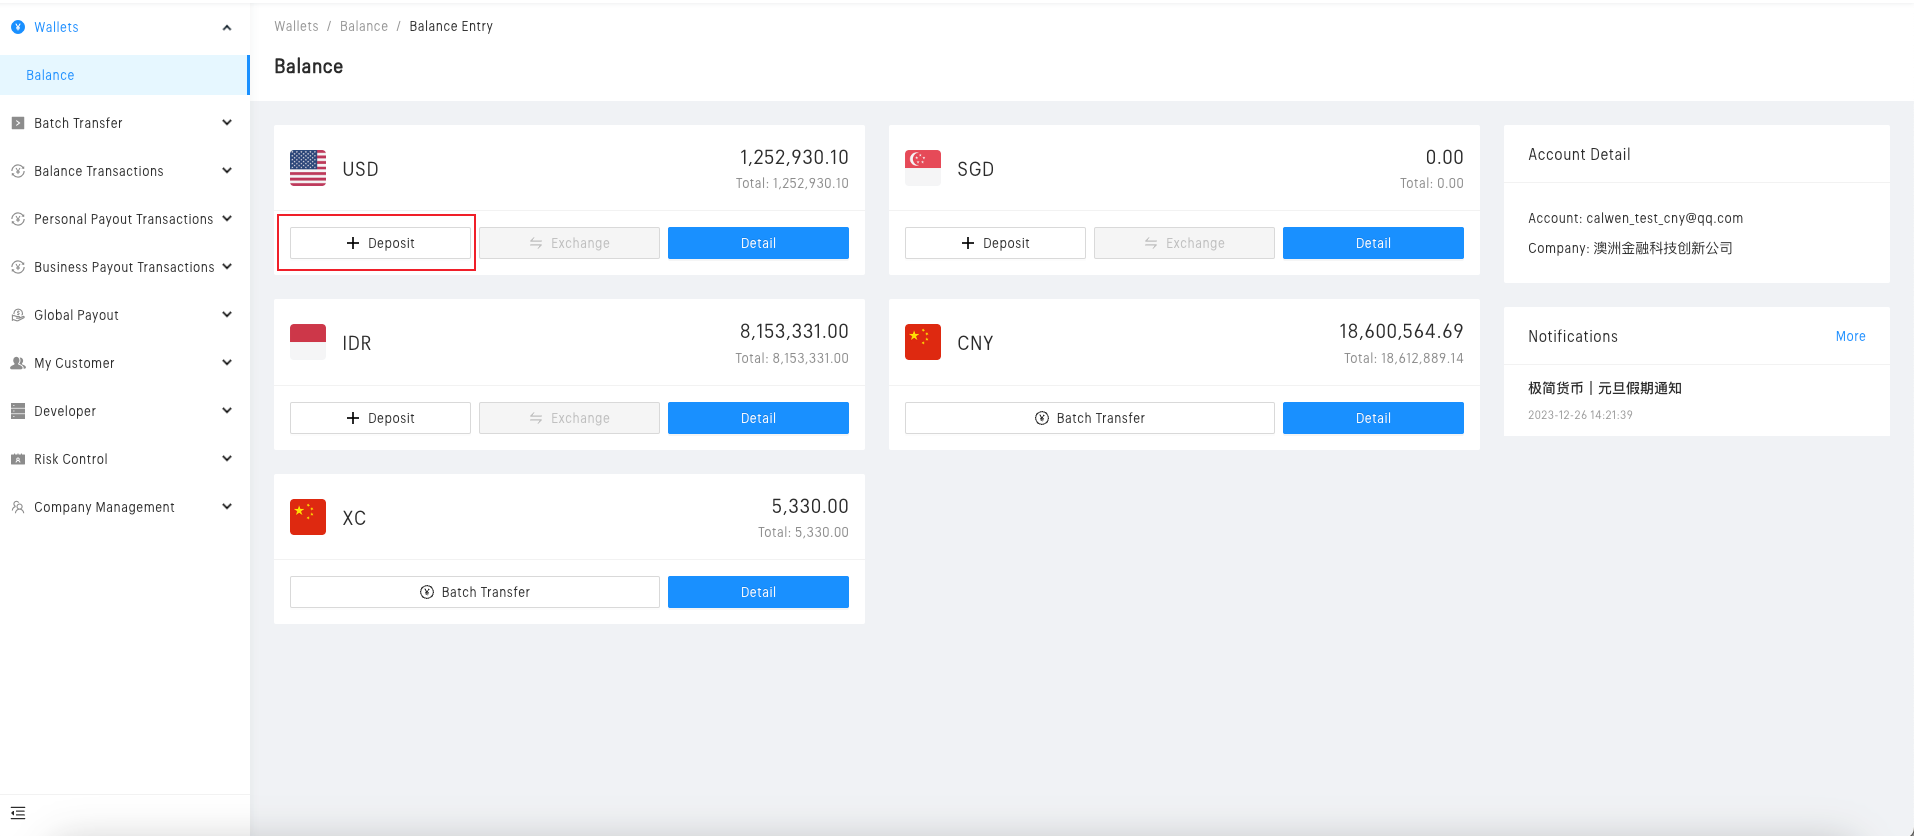This screenshot has width=1914, height=836.
Task: Open the My Customer menu
Action: [74, 363]
